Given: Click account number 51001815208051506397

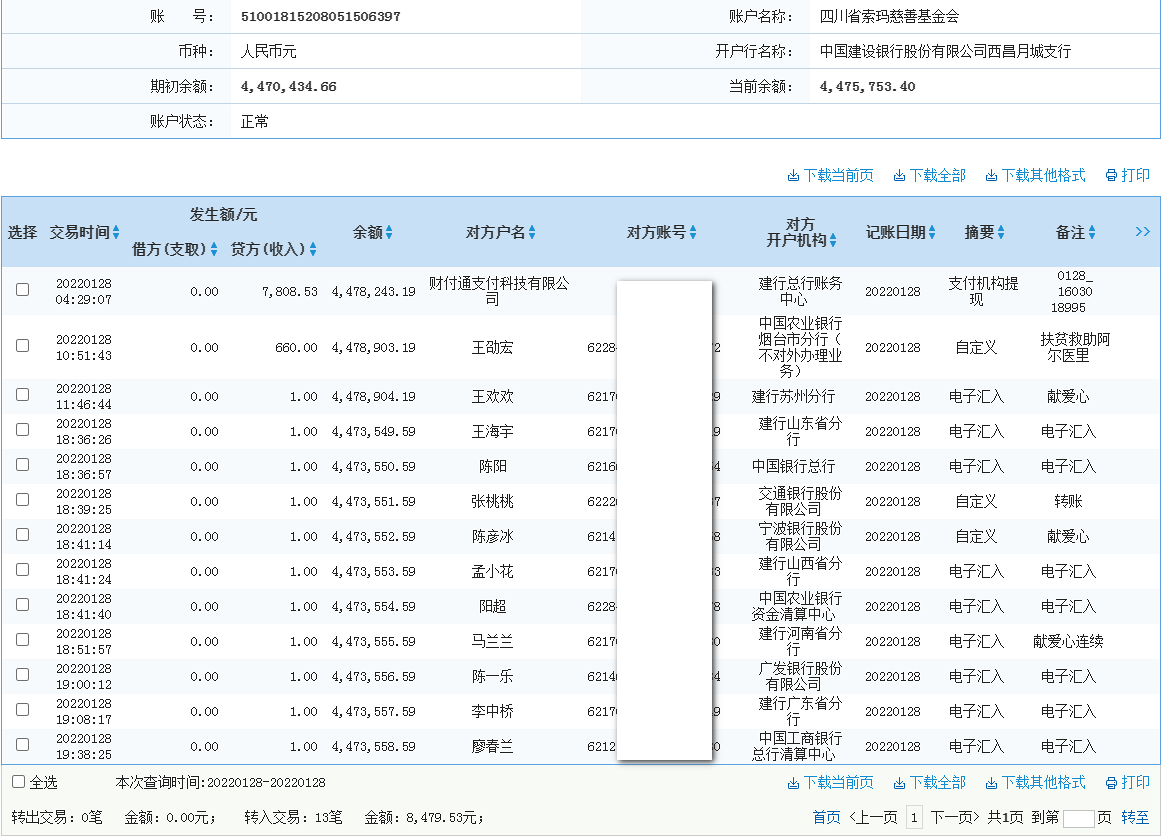Looking at the screenshot, I should [320, 16].
